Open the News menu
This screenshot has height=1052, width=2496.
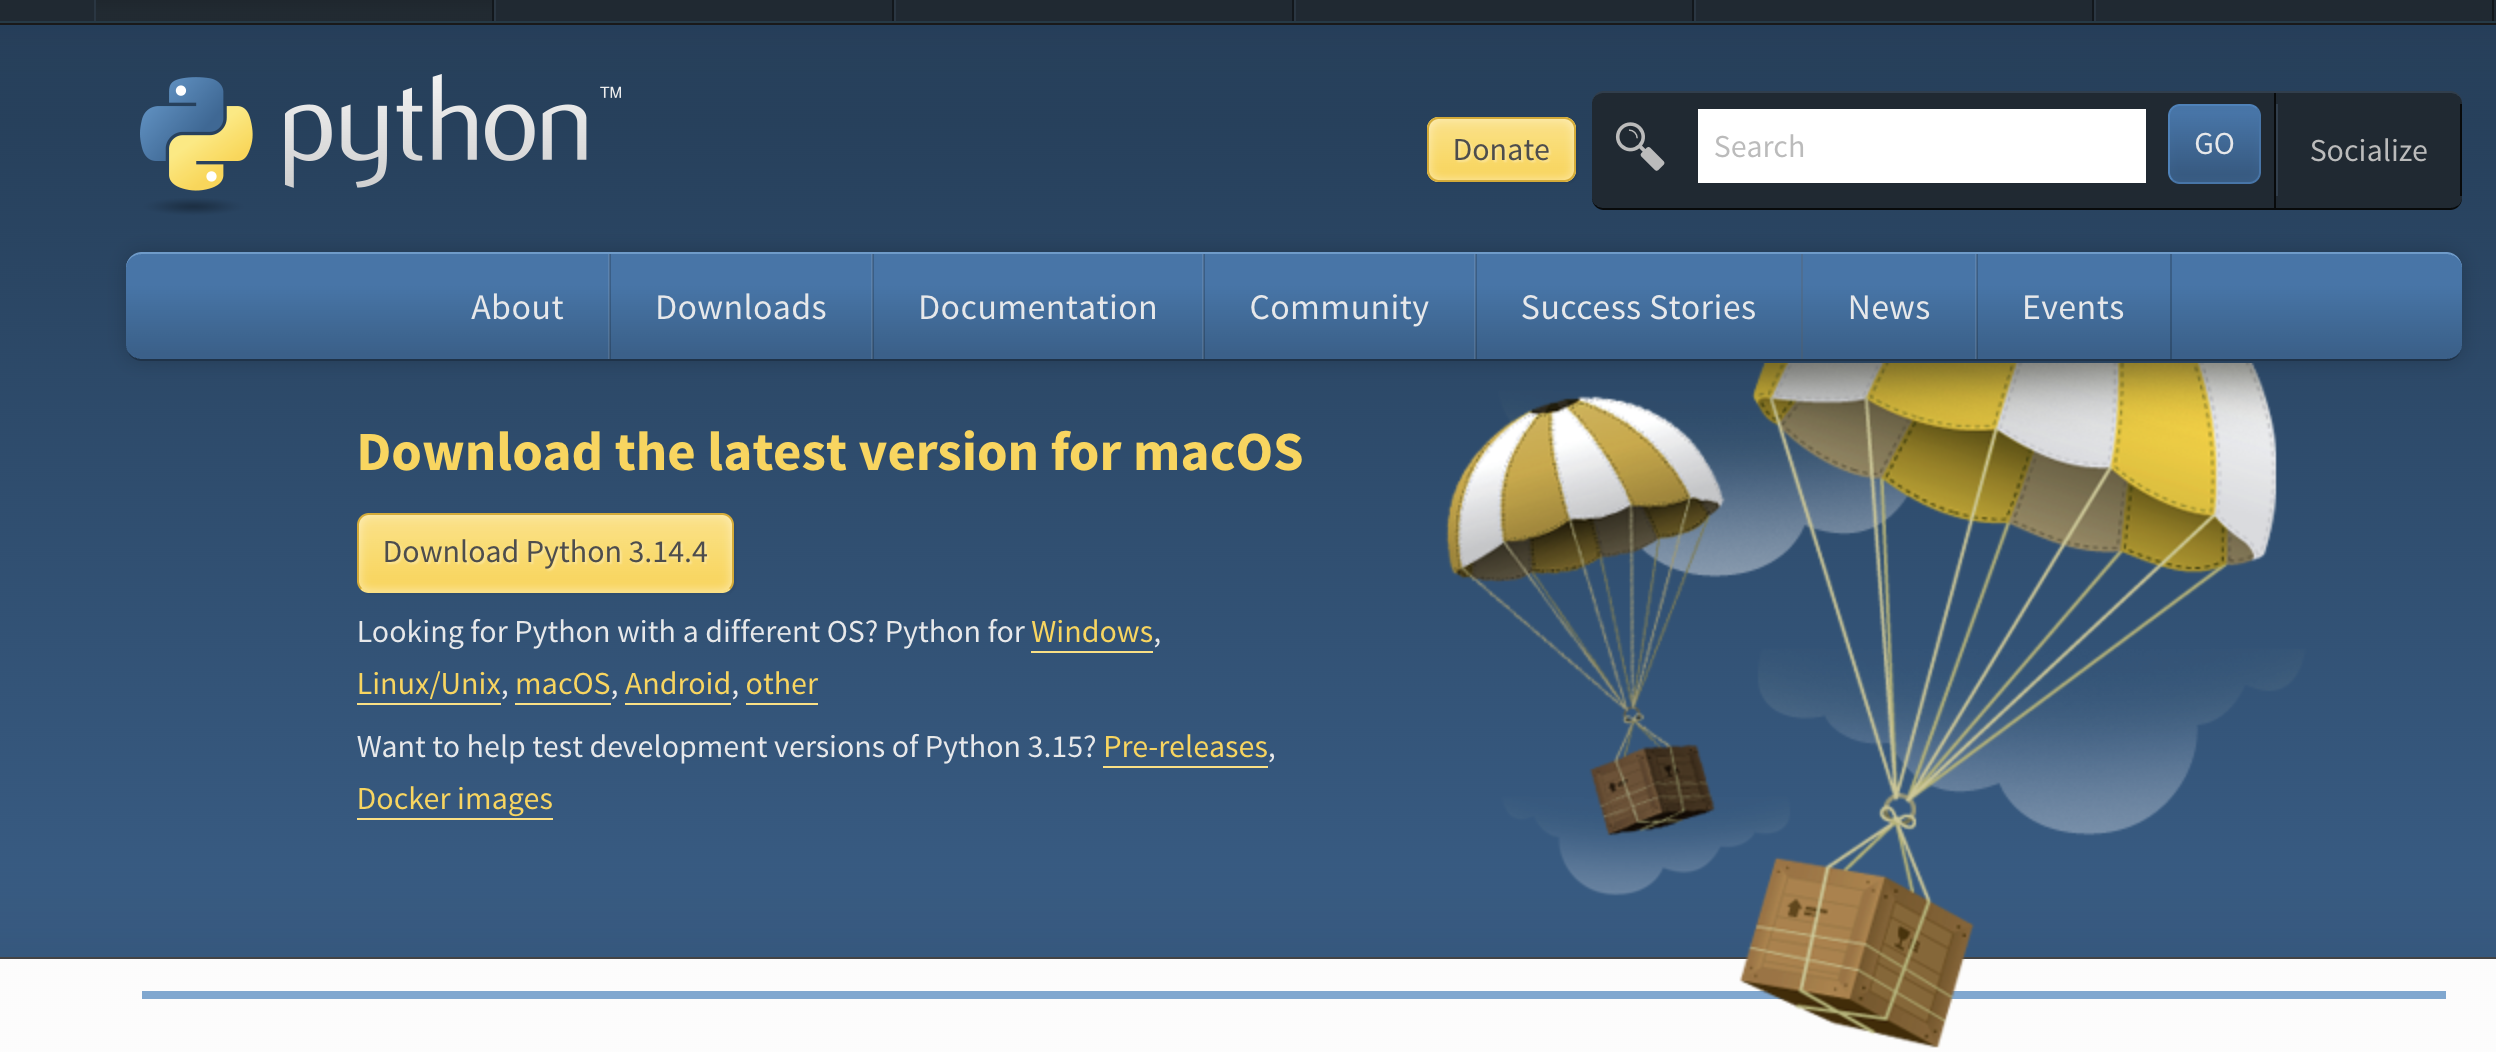click(x=1889, y=307)
